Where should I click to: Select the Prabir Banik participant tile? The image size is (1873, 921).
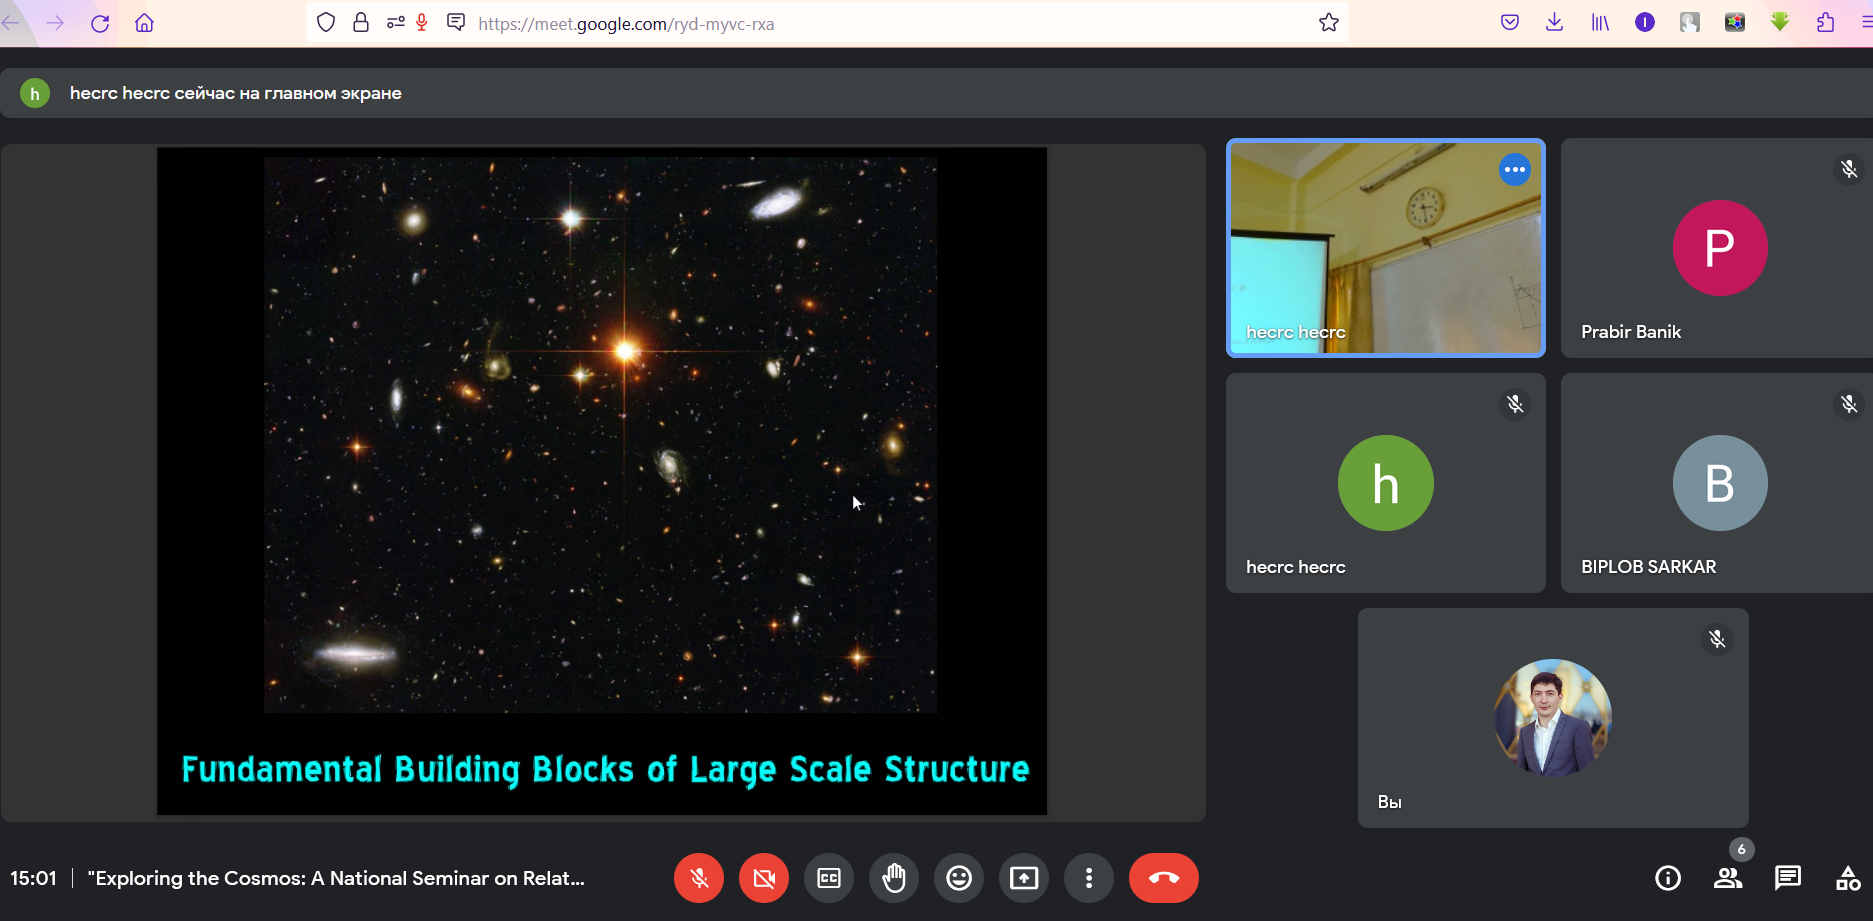click(1718, 248)
